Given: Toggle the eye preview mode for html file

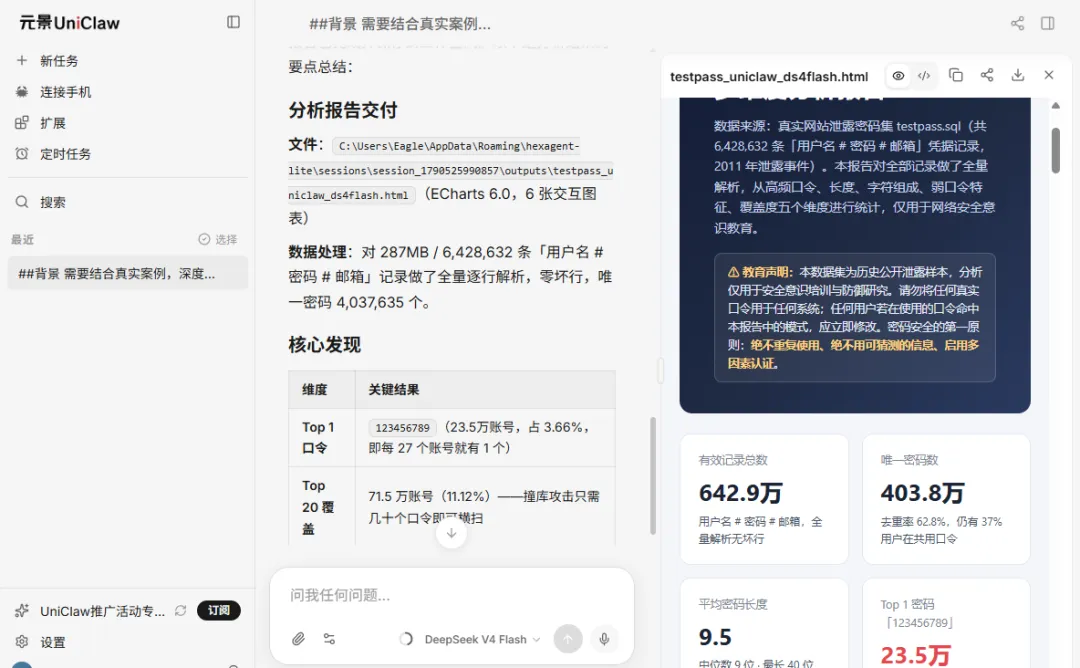Looking at the screenshot, I should [x=898, y=76].
